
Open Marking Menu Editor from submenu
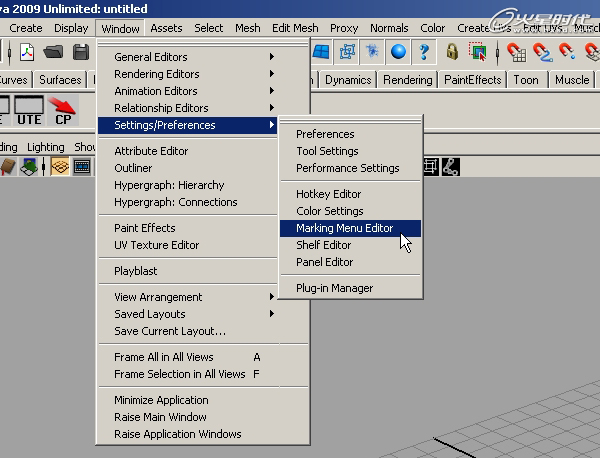[x=344, y=228]
